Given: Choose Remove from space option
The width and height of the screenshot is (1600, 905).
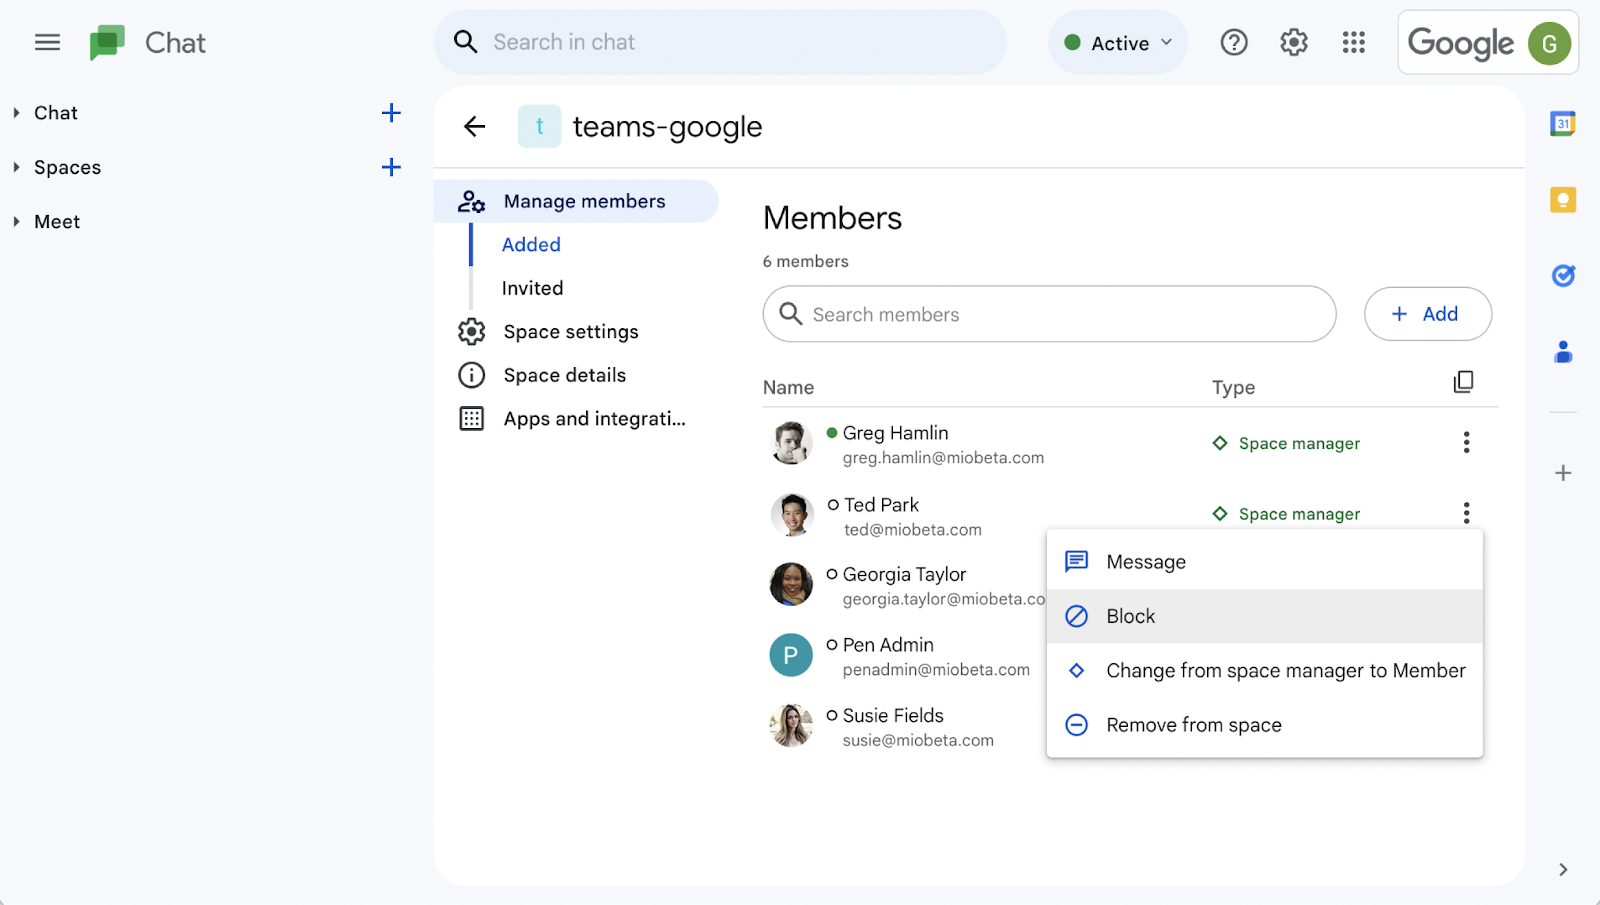Looking at the screenshot, I should coord(1264,725).
